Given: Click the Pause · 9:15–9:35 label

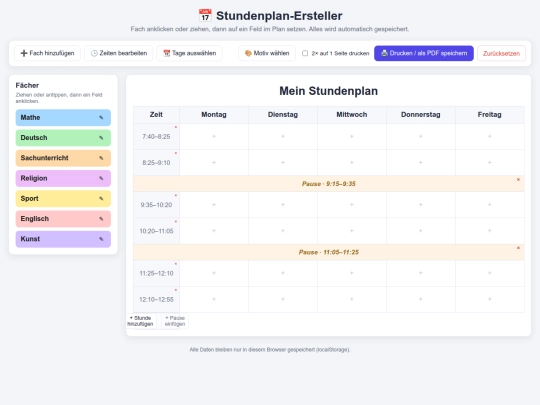Looking at the screenshot, I should pos(329,184).
